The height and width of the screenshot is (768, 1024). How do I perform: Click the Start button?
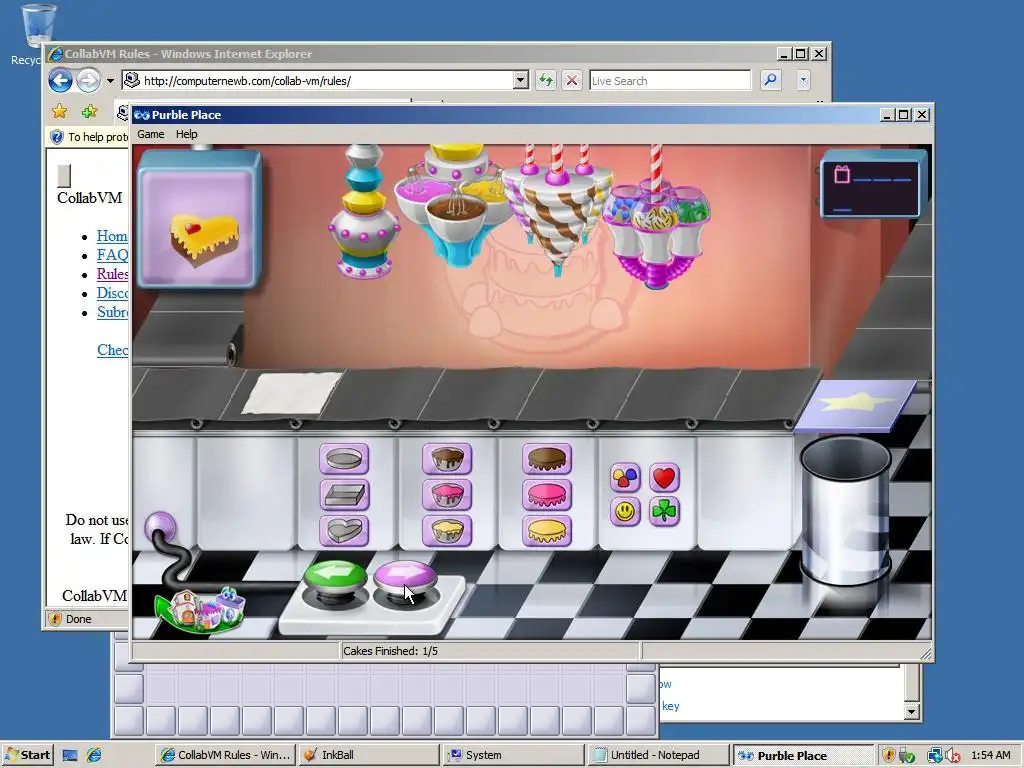tap(27, 755)
